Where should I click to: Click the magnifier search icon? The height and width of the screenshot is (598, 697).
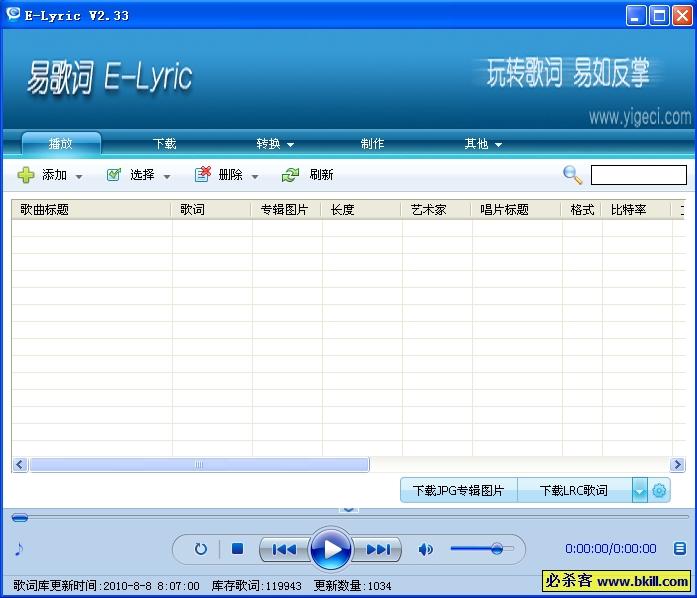click(572, 175)
